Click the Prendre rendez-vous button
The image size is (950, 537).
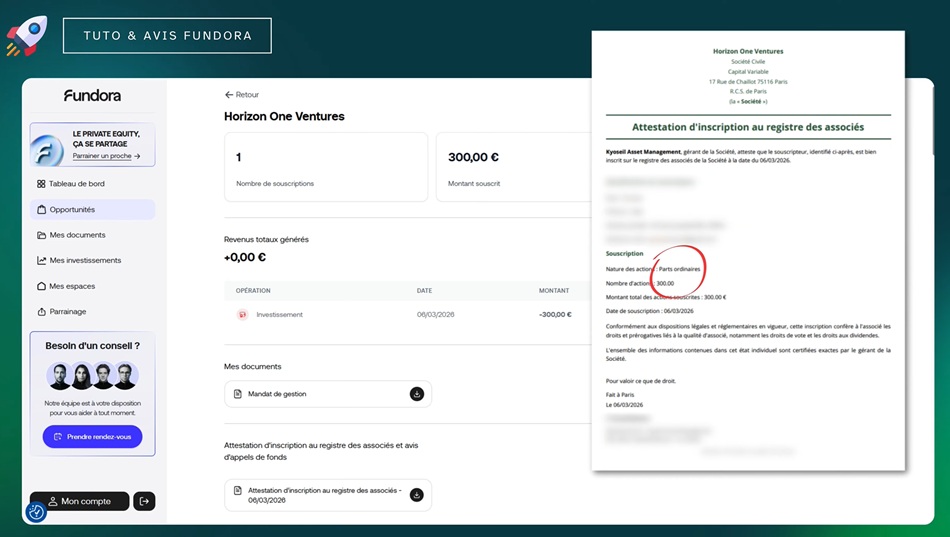92,436
